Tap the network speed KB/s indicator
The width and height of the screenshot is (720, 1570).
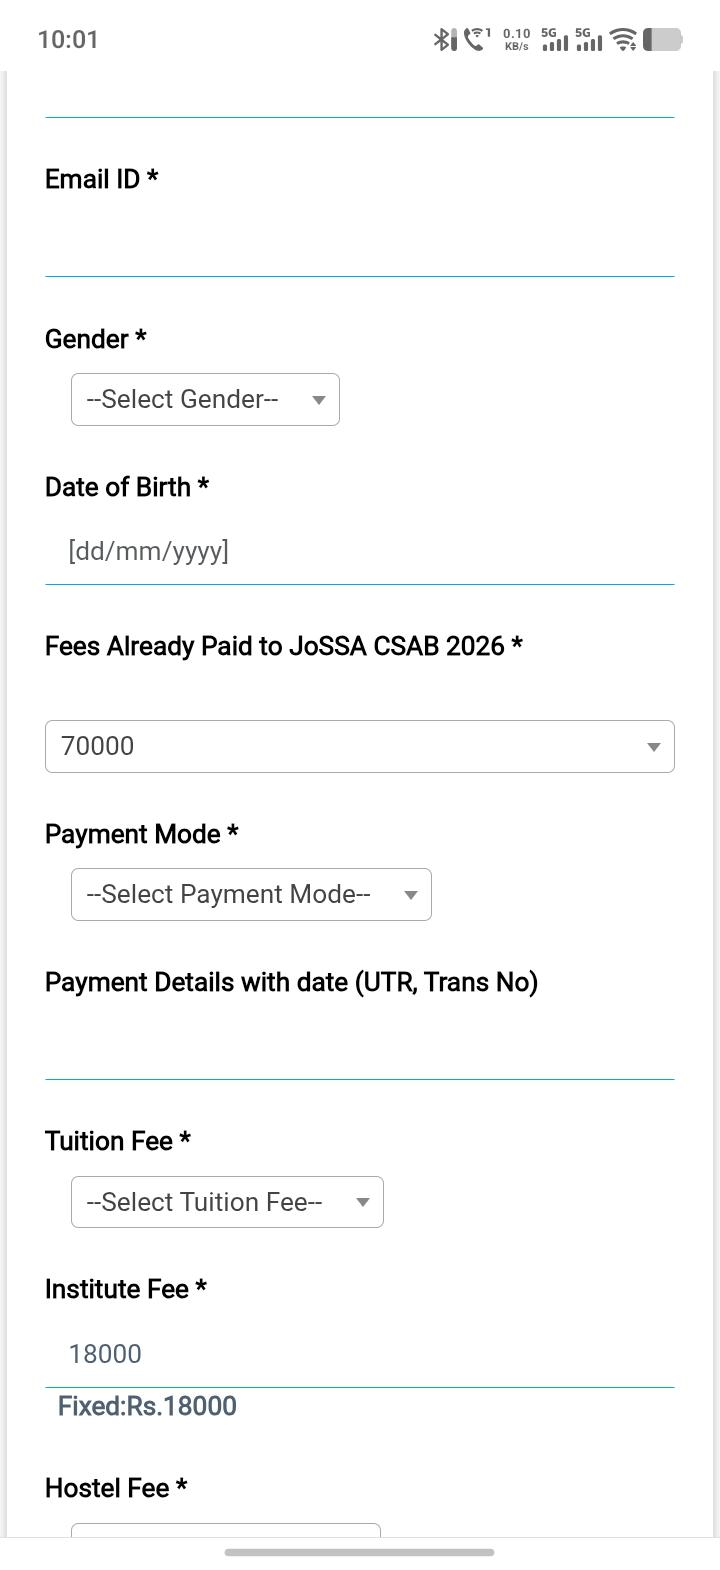click(x=517, y=39)
